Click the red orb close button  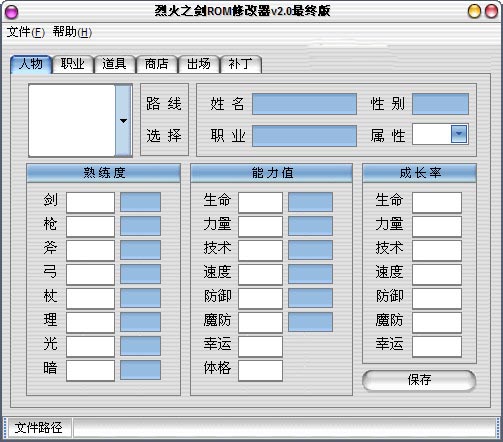pyautogui.click(x=491, y=11)
